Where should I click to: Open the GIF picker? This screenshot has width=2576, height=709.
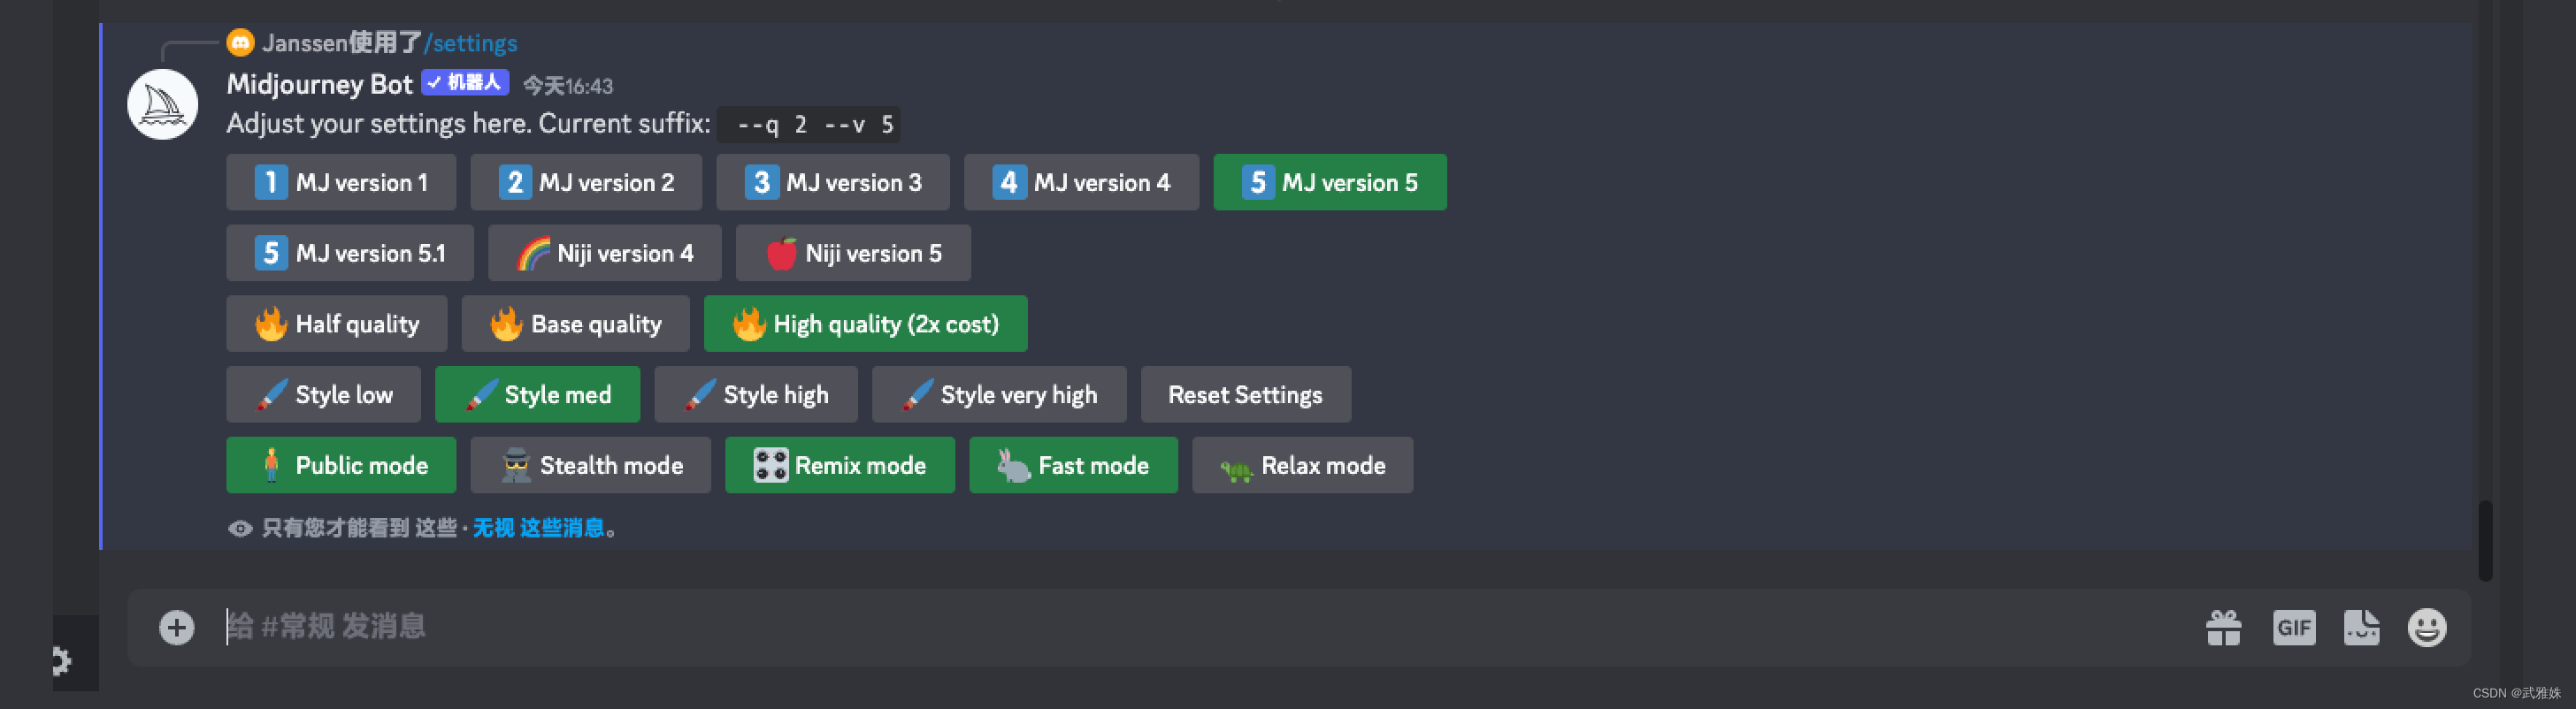[2294, 628]
